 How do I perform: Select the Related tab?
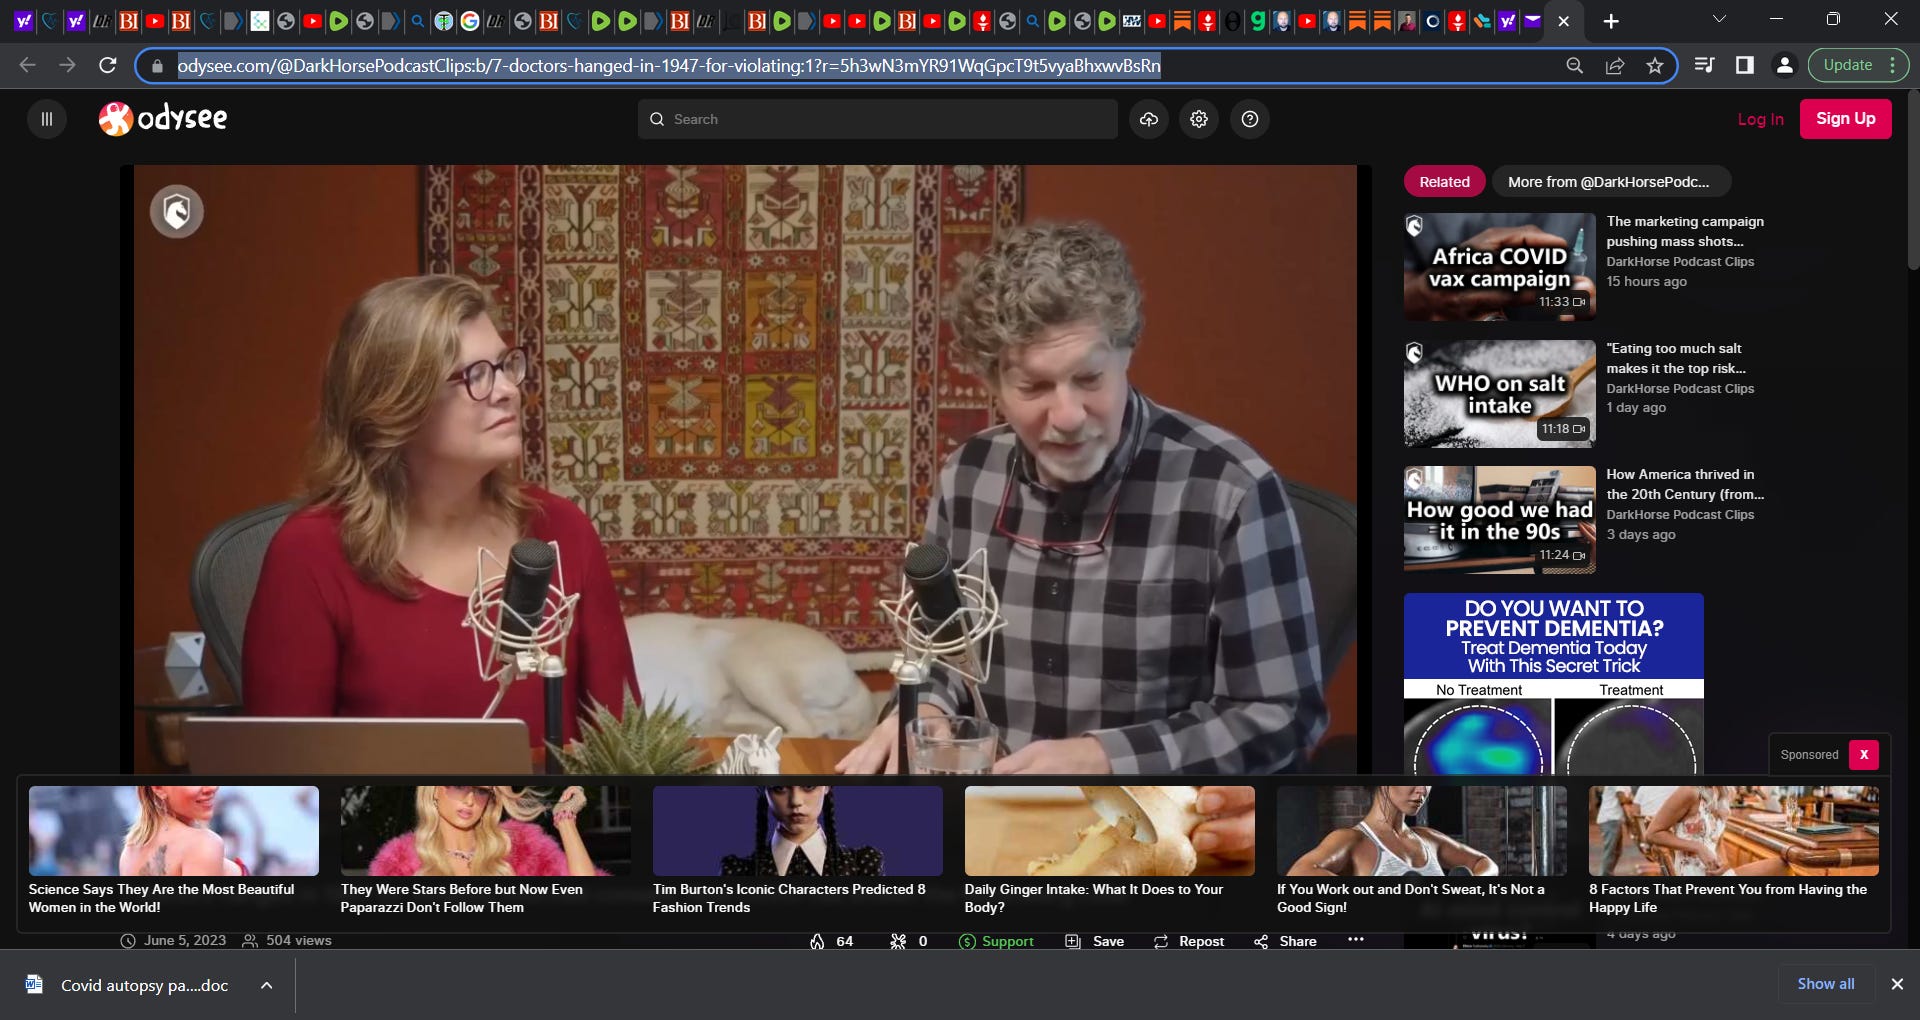point(1444,182)
